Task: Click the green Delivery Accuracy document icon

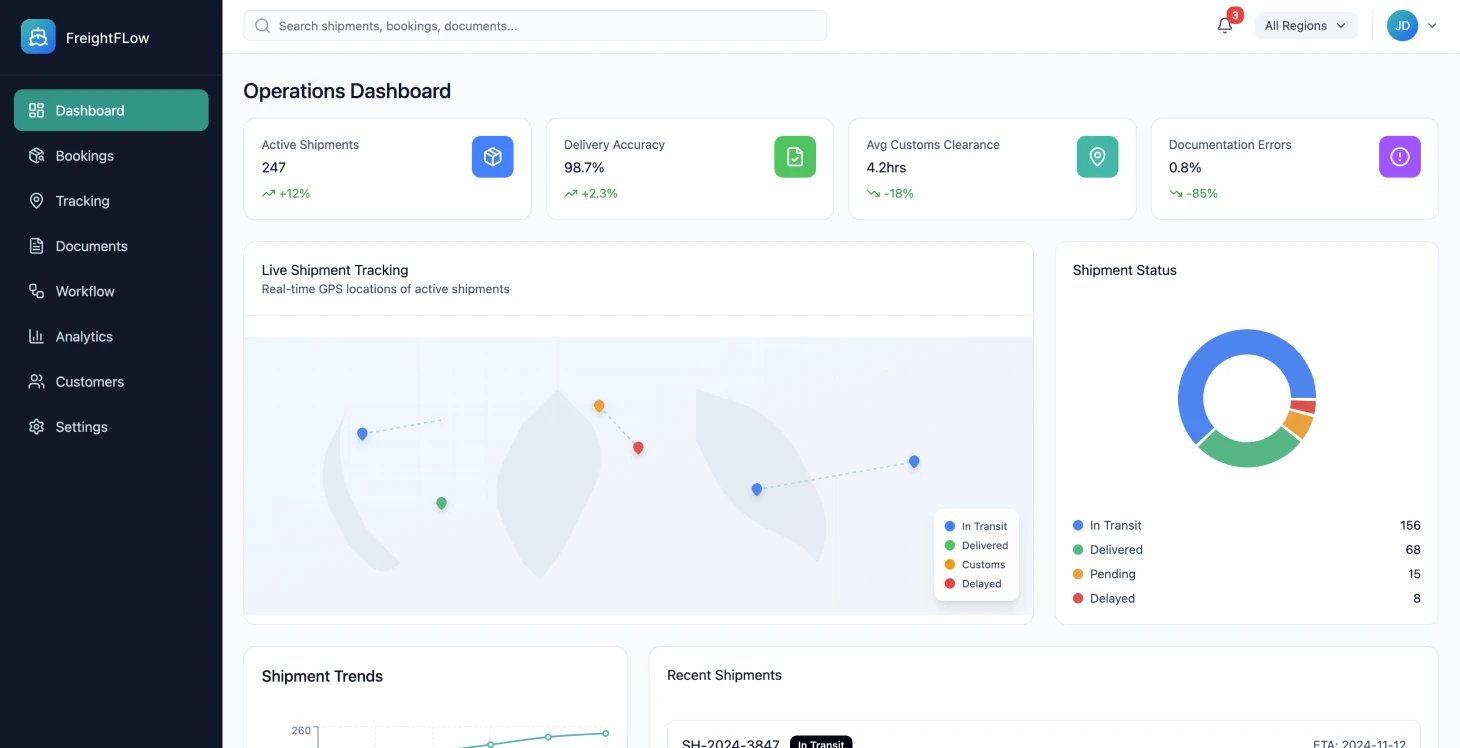Action: click(794, 157)
